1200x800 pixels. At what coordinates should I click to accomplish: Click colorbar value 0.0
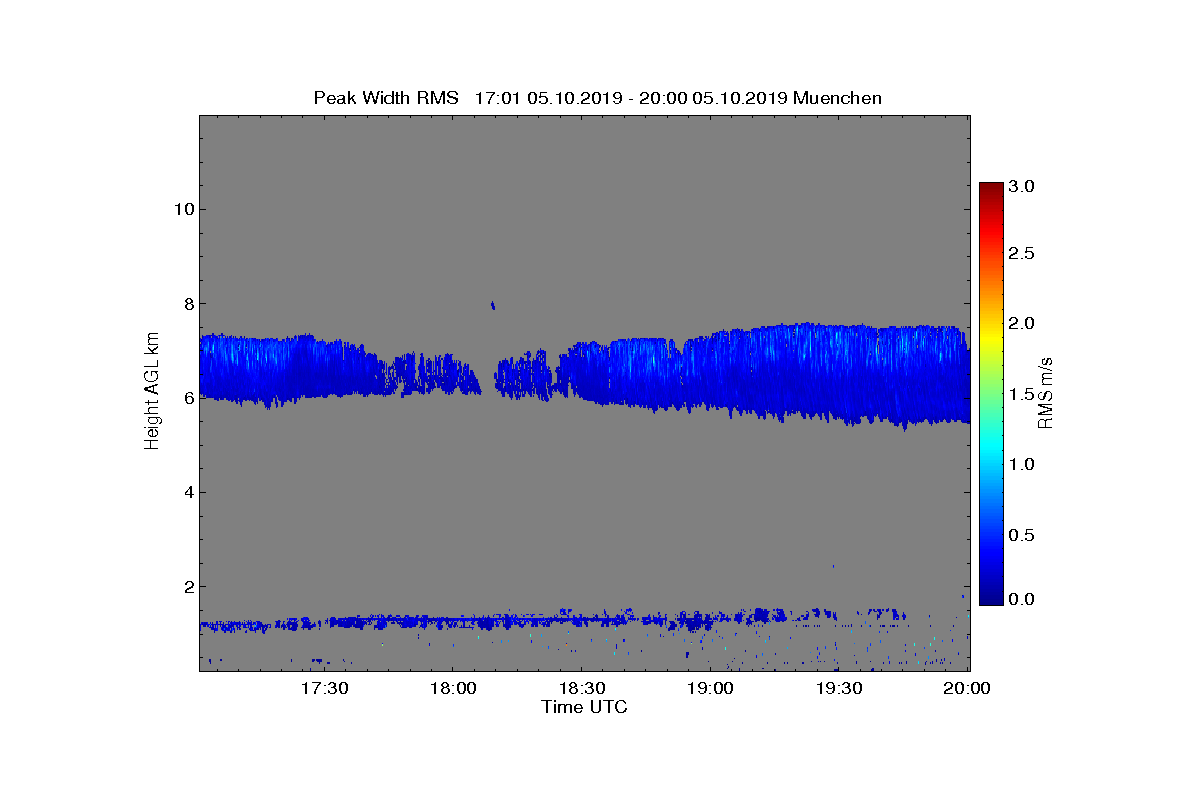1021,600
